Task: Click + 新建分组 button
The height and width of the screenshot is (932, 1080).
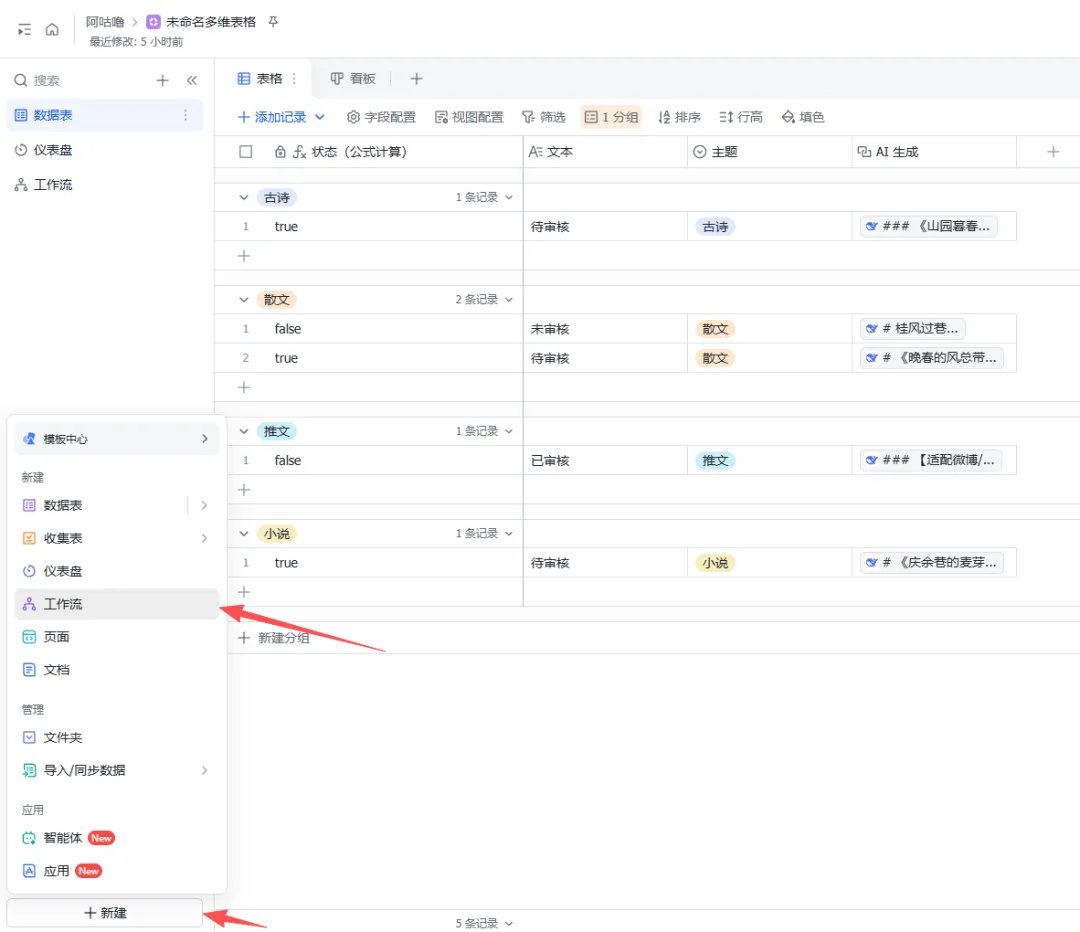Action: tap(273, 638)
